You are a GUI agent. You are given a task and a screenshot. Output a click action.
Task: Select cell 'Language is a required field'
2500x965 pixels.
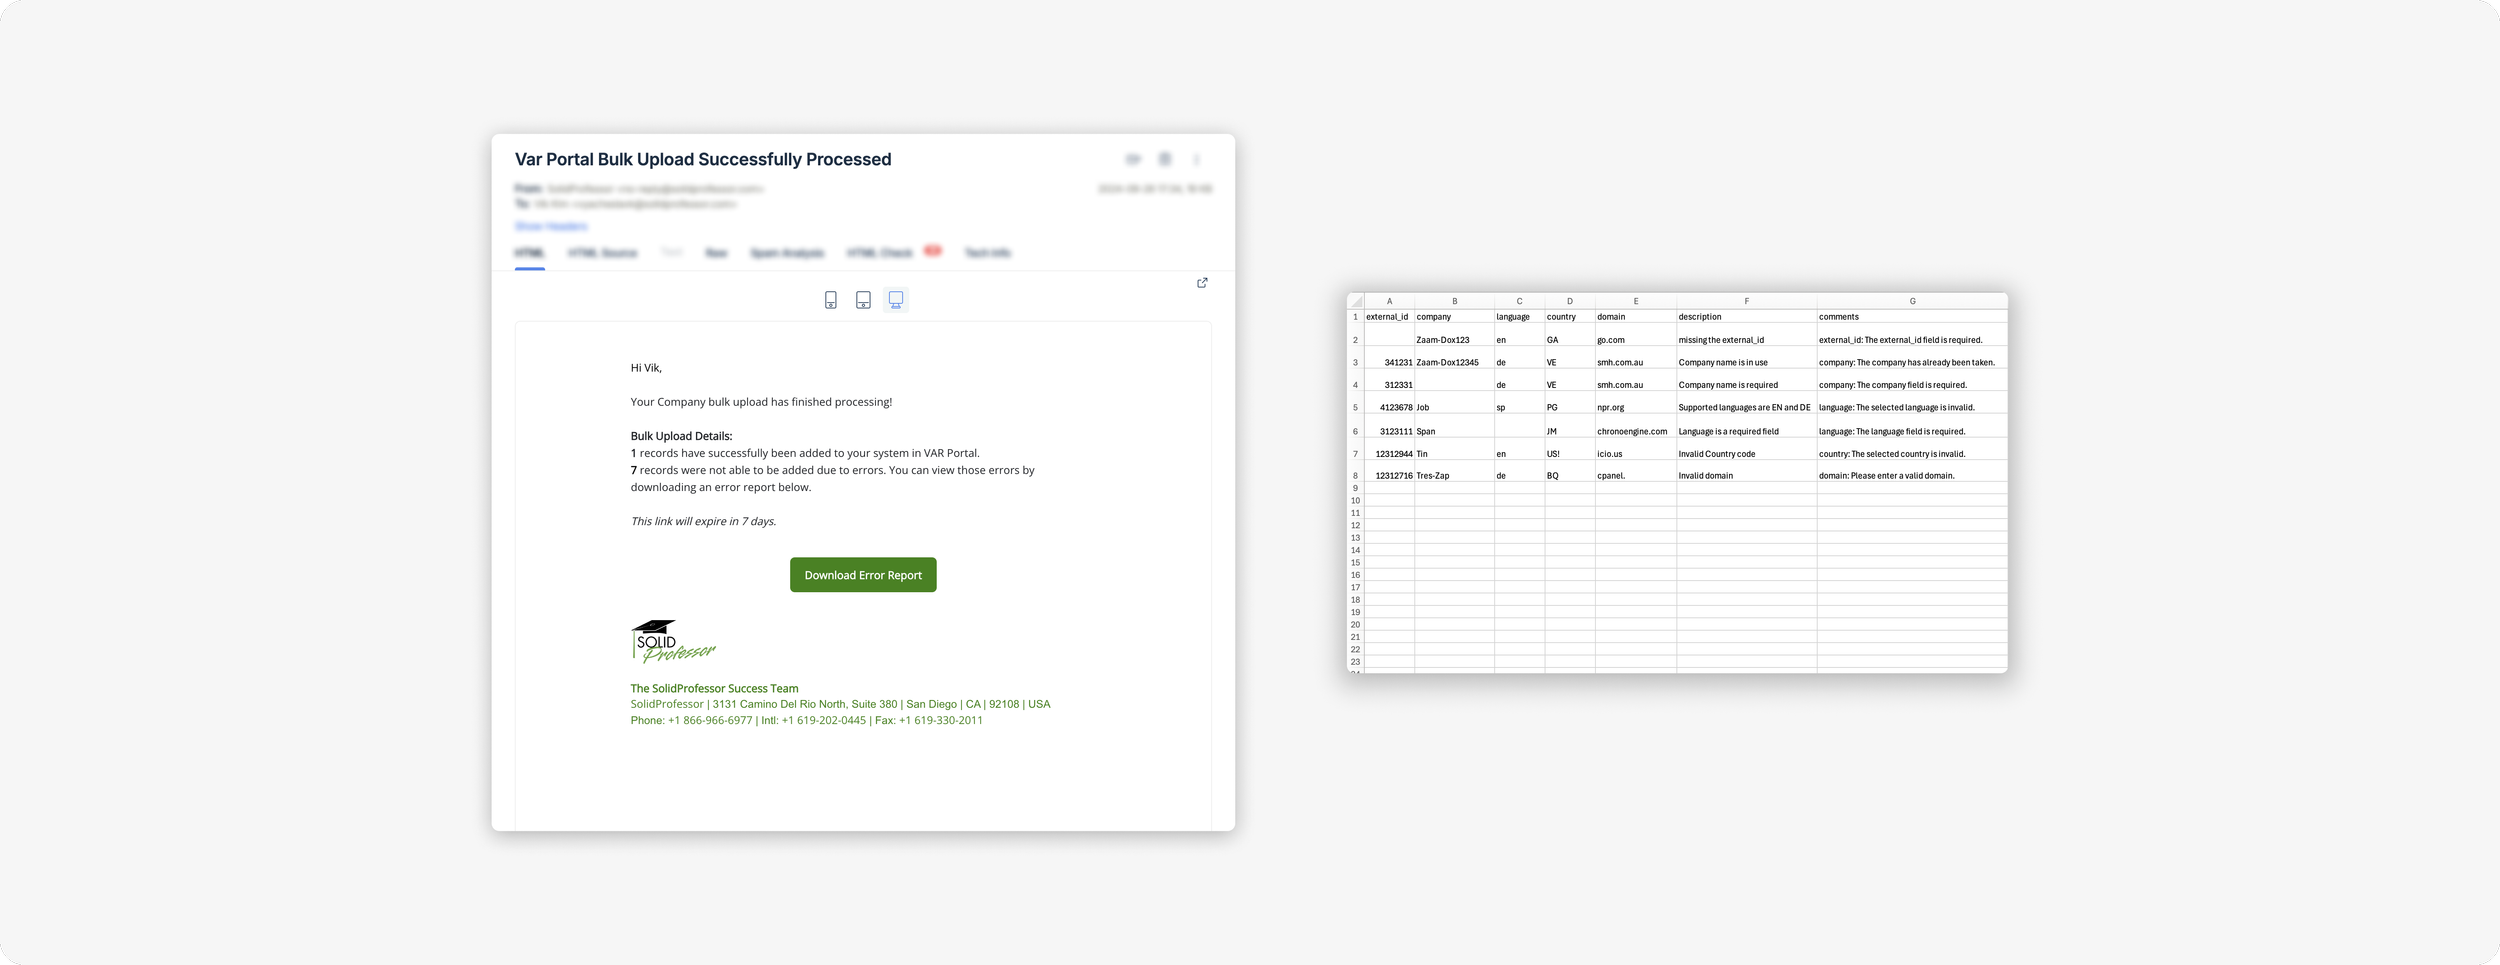coord(1747,427)
